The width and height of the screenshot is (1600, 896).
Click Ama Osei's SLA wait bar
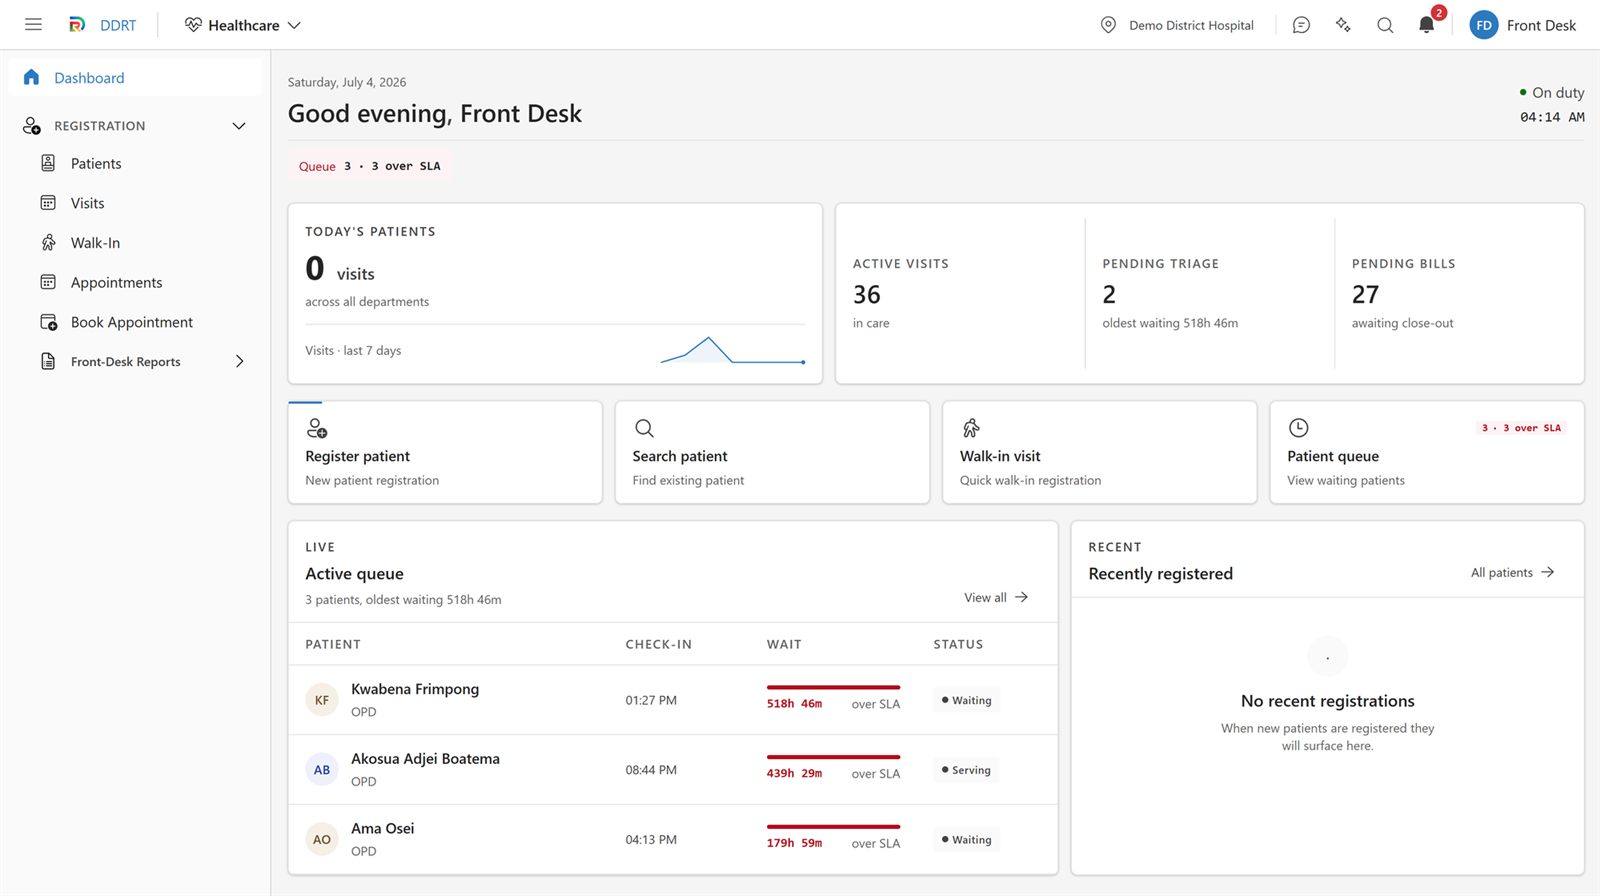pyautogui.click(x=833, y=826)
